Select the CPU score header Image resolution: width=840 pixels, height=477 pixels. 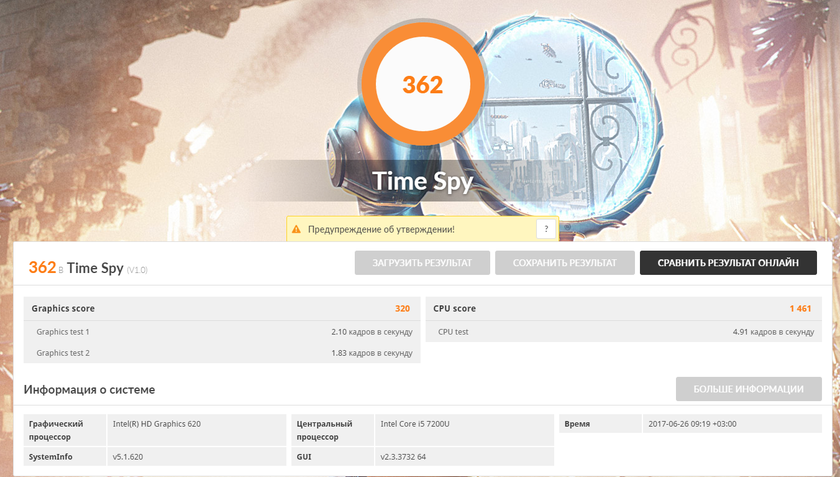pos(455,309)
